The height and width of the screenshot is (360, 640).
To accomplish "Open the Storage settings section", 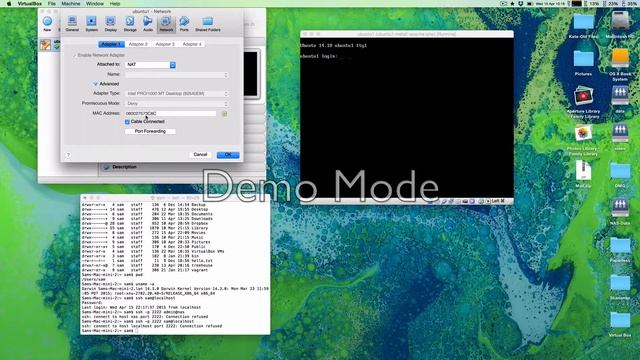I will [130, 24].
